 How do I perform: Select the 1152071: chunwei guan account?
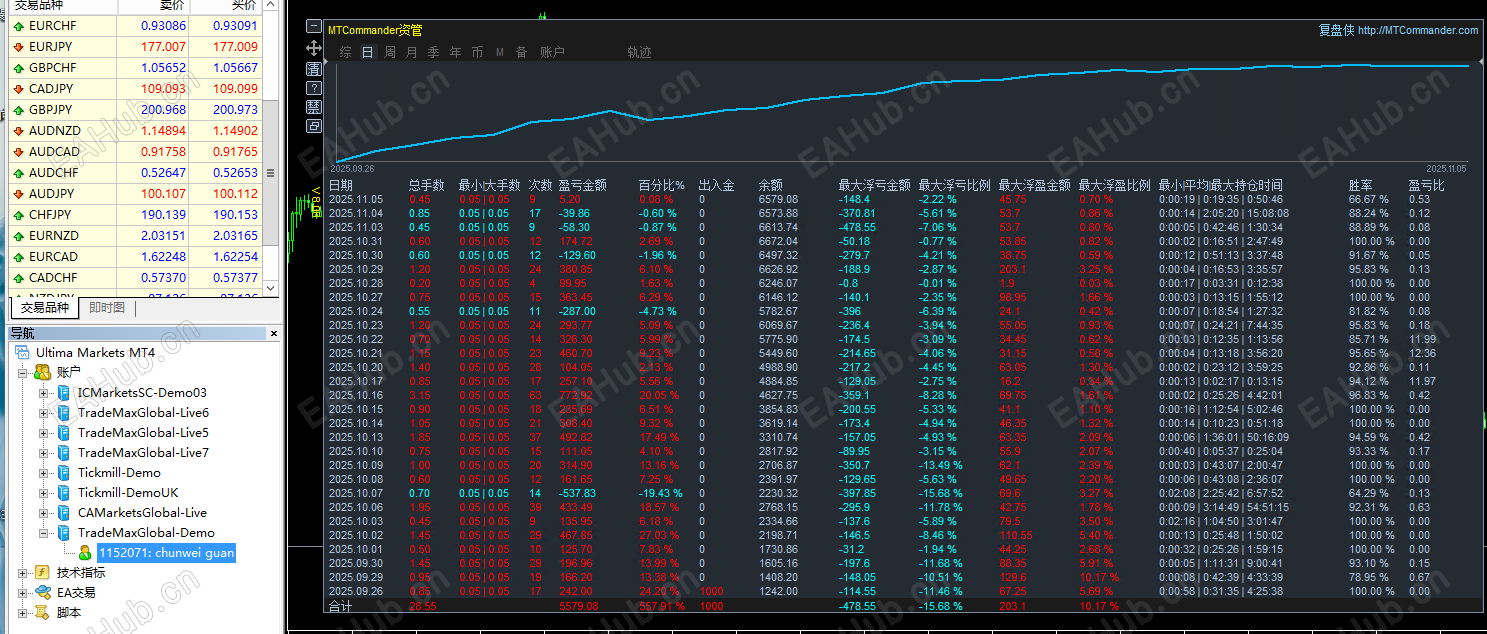point(165,553)
